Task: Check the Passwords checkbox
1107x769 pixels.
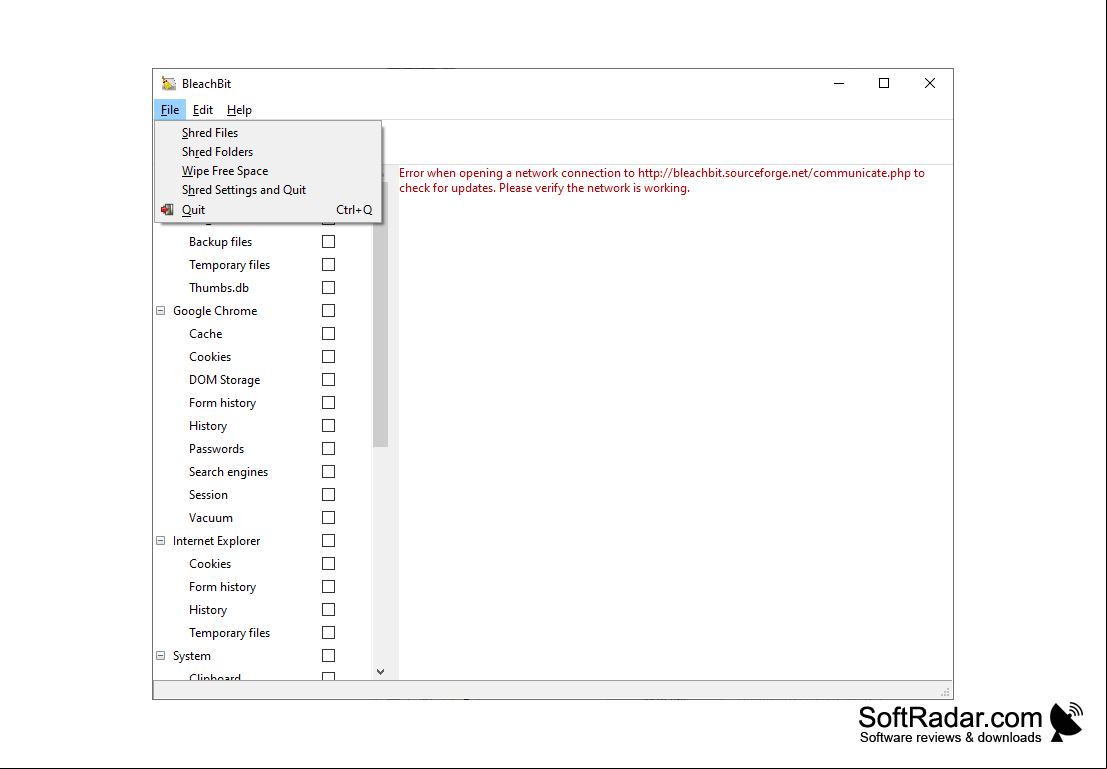Action: (328, 448)
